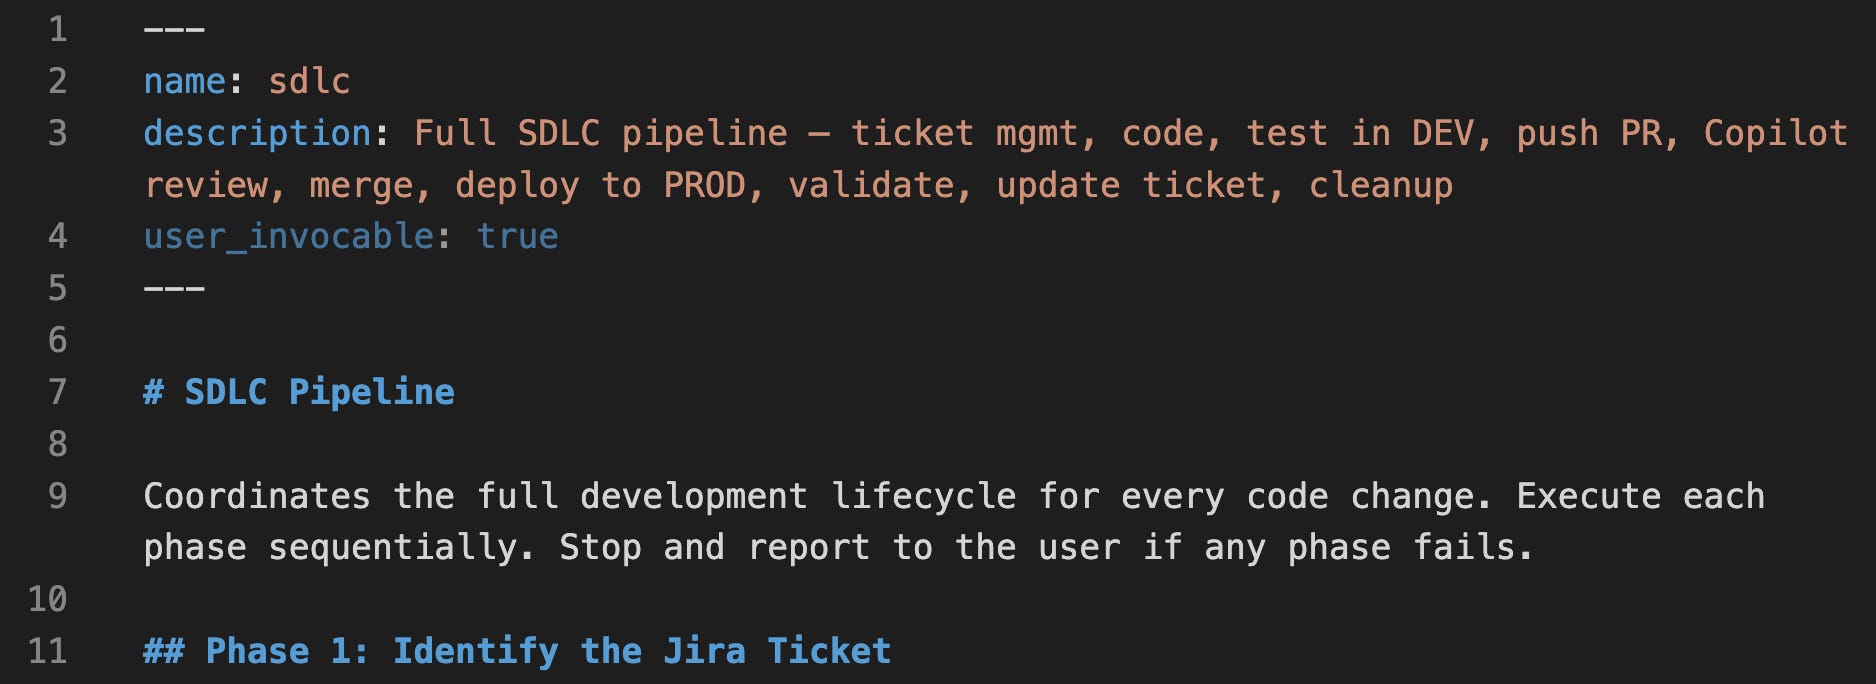
Task: Click the 'sdlc' value text
Action: pyautogui.click(x=310, y=81)
